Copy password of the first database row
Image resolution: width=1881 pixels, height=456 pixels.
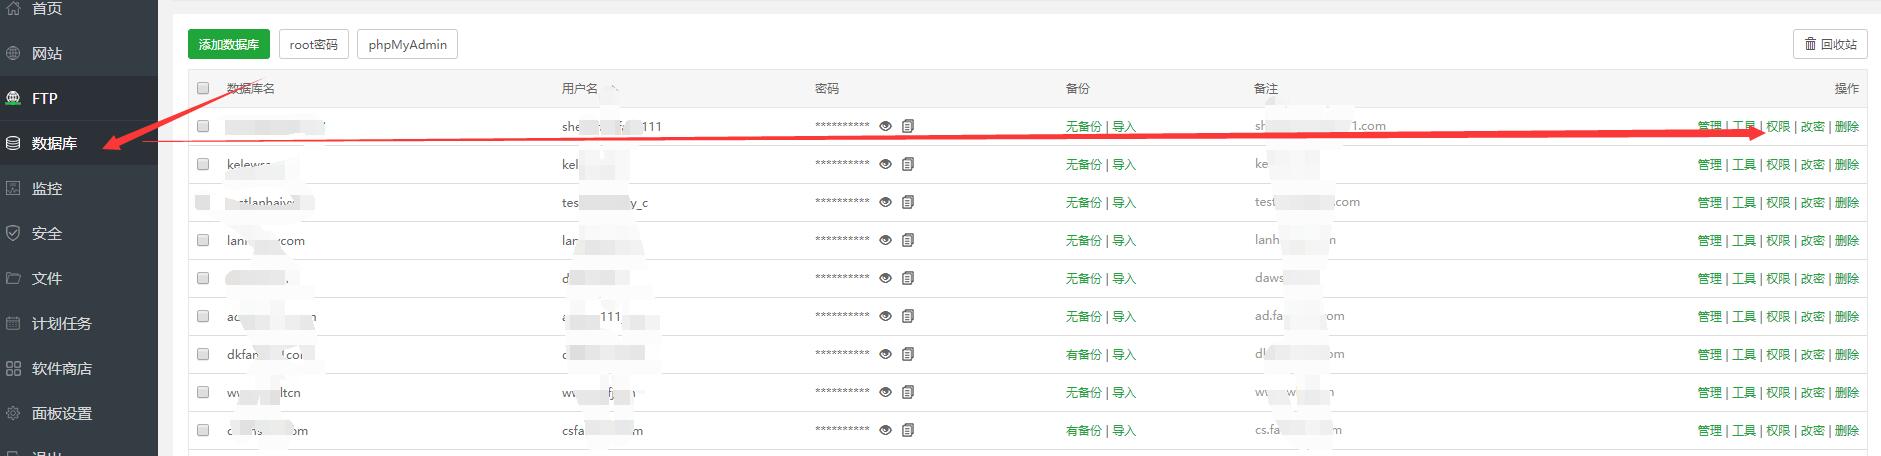pos(908,126)
